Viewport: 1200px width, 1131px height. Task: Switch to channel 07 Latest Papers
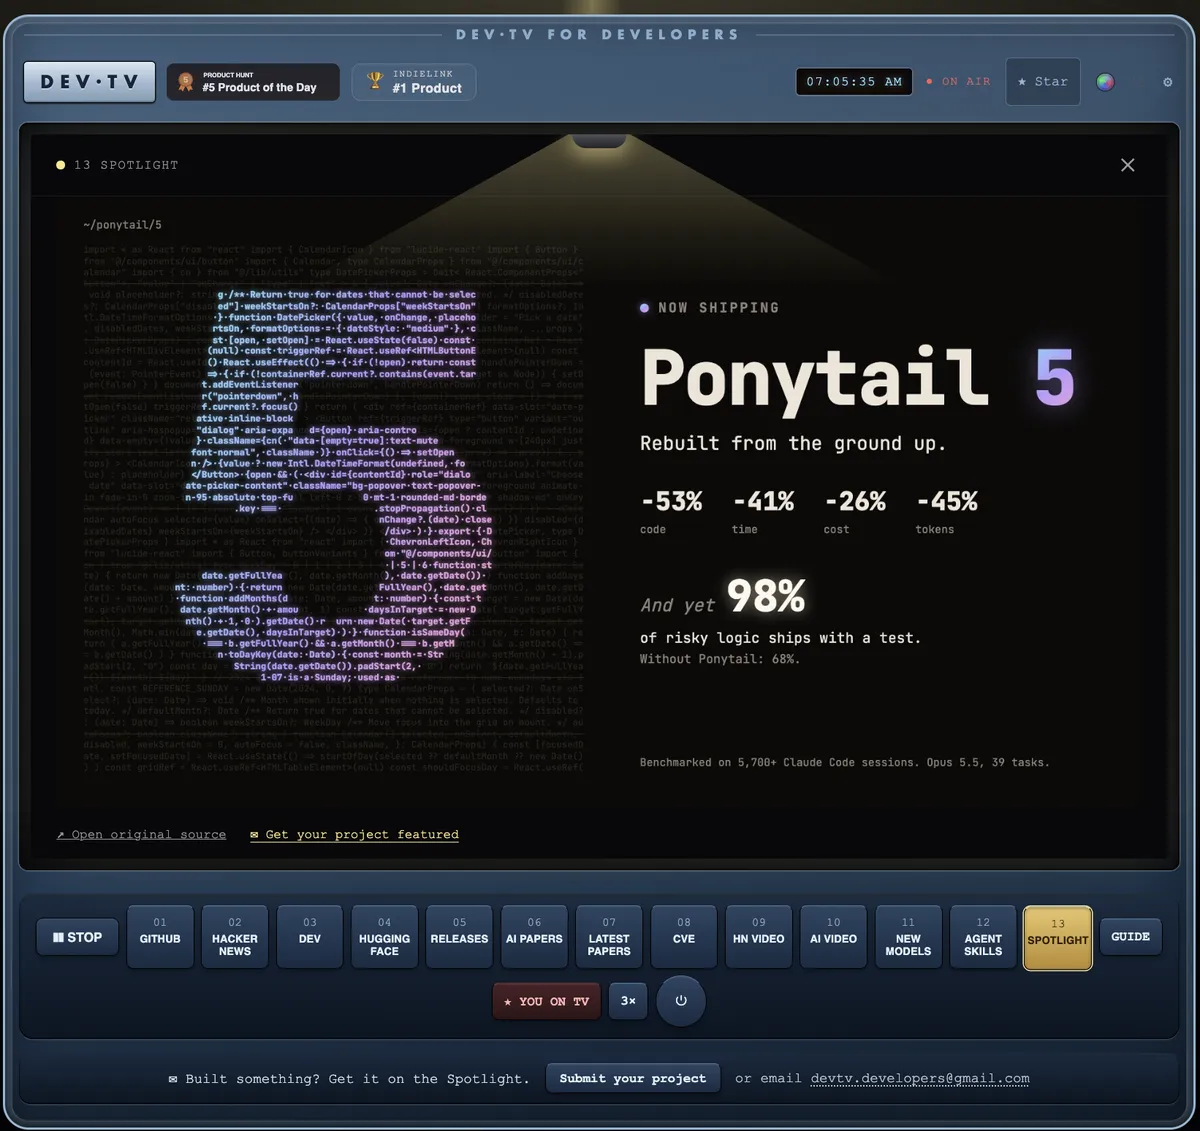tap(609, 937)
